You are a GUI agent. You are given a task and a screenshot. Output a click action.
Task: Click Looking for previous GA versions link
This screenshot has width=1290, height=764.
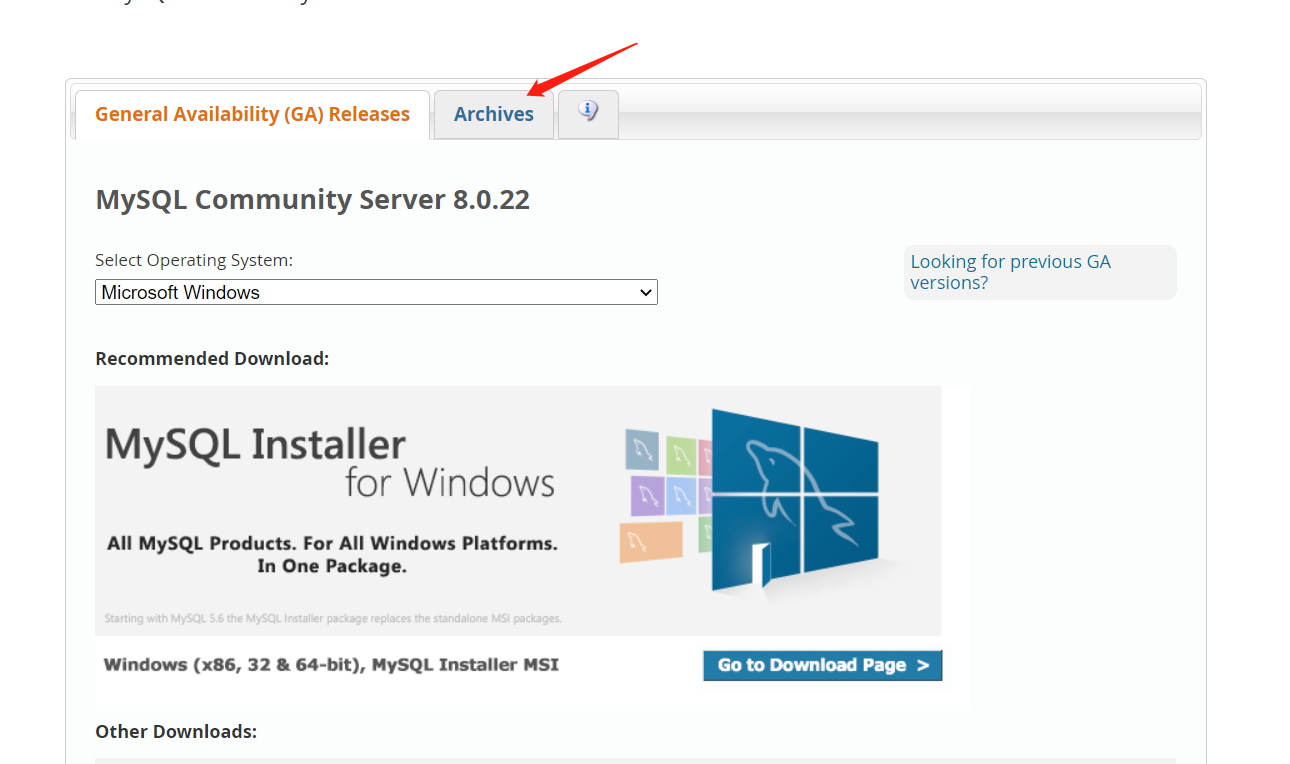coord(1010,272)
